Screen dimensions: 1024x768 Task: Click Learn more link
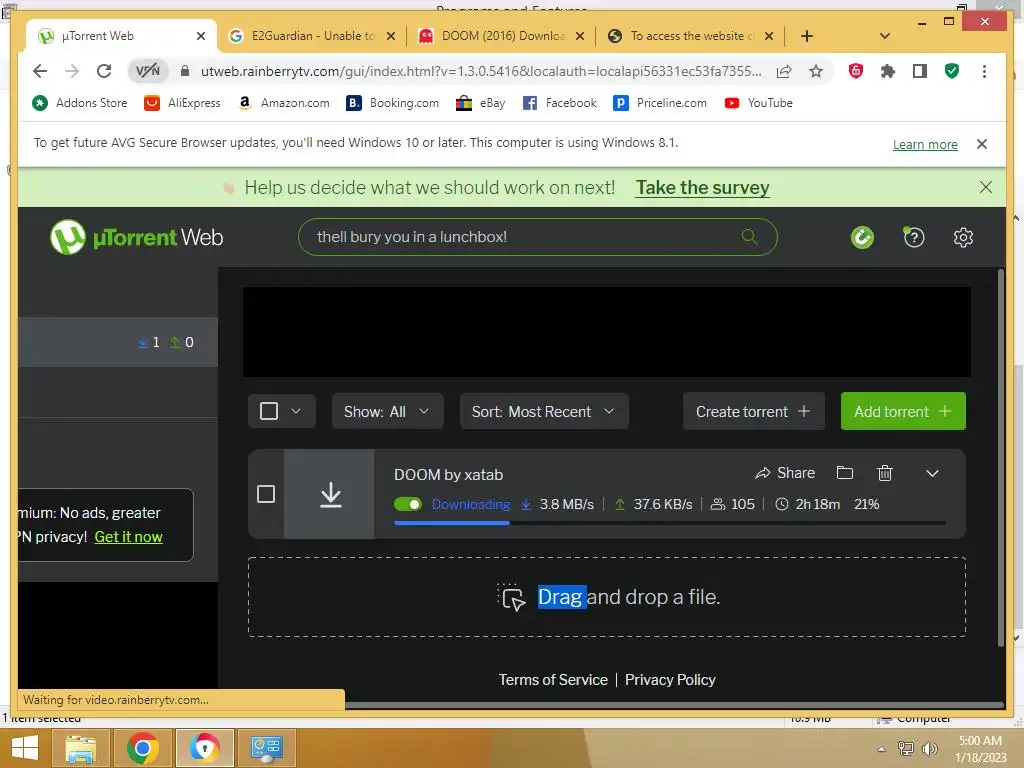tap(925, 144)
